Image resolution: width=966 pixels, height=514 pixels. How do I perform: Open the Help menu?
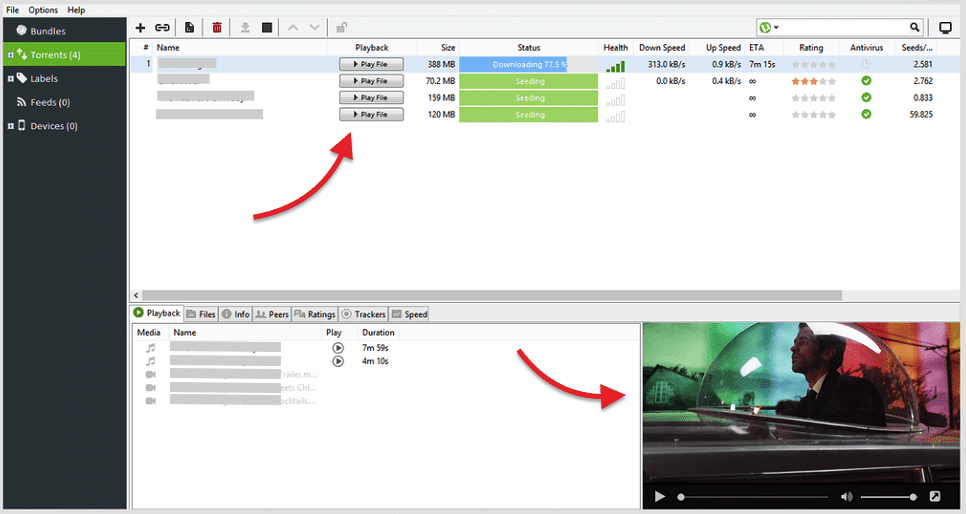tap(76, 10)
